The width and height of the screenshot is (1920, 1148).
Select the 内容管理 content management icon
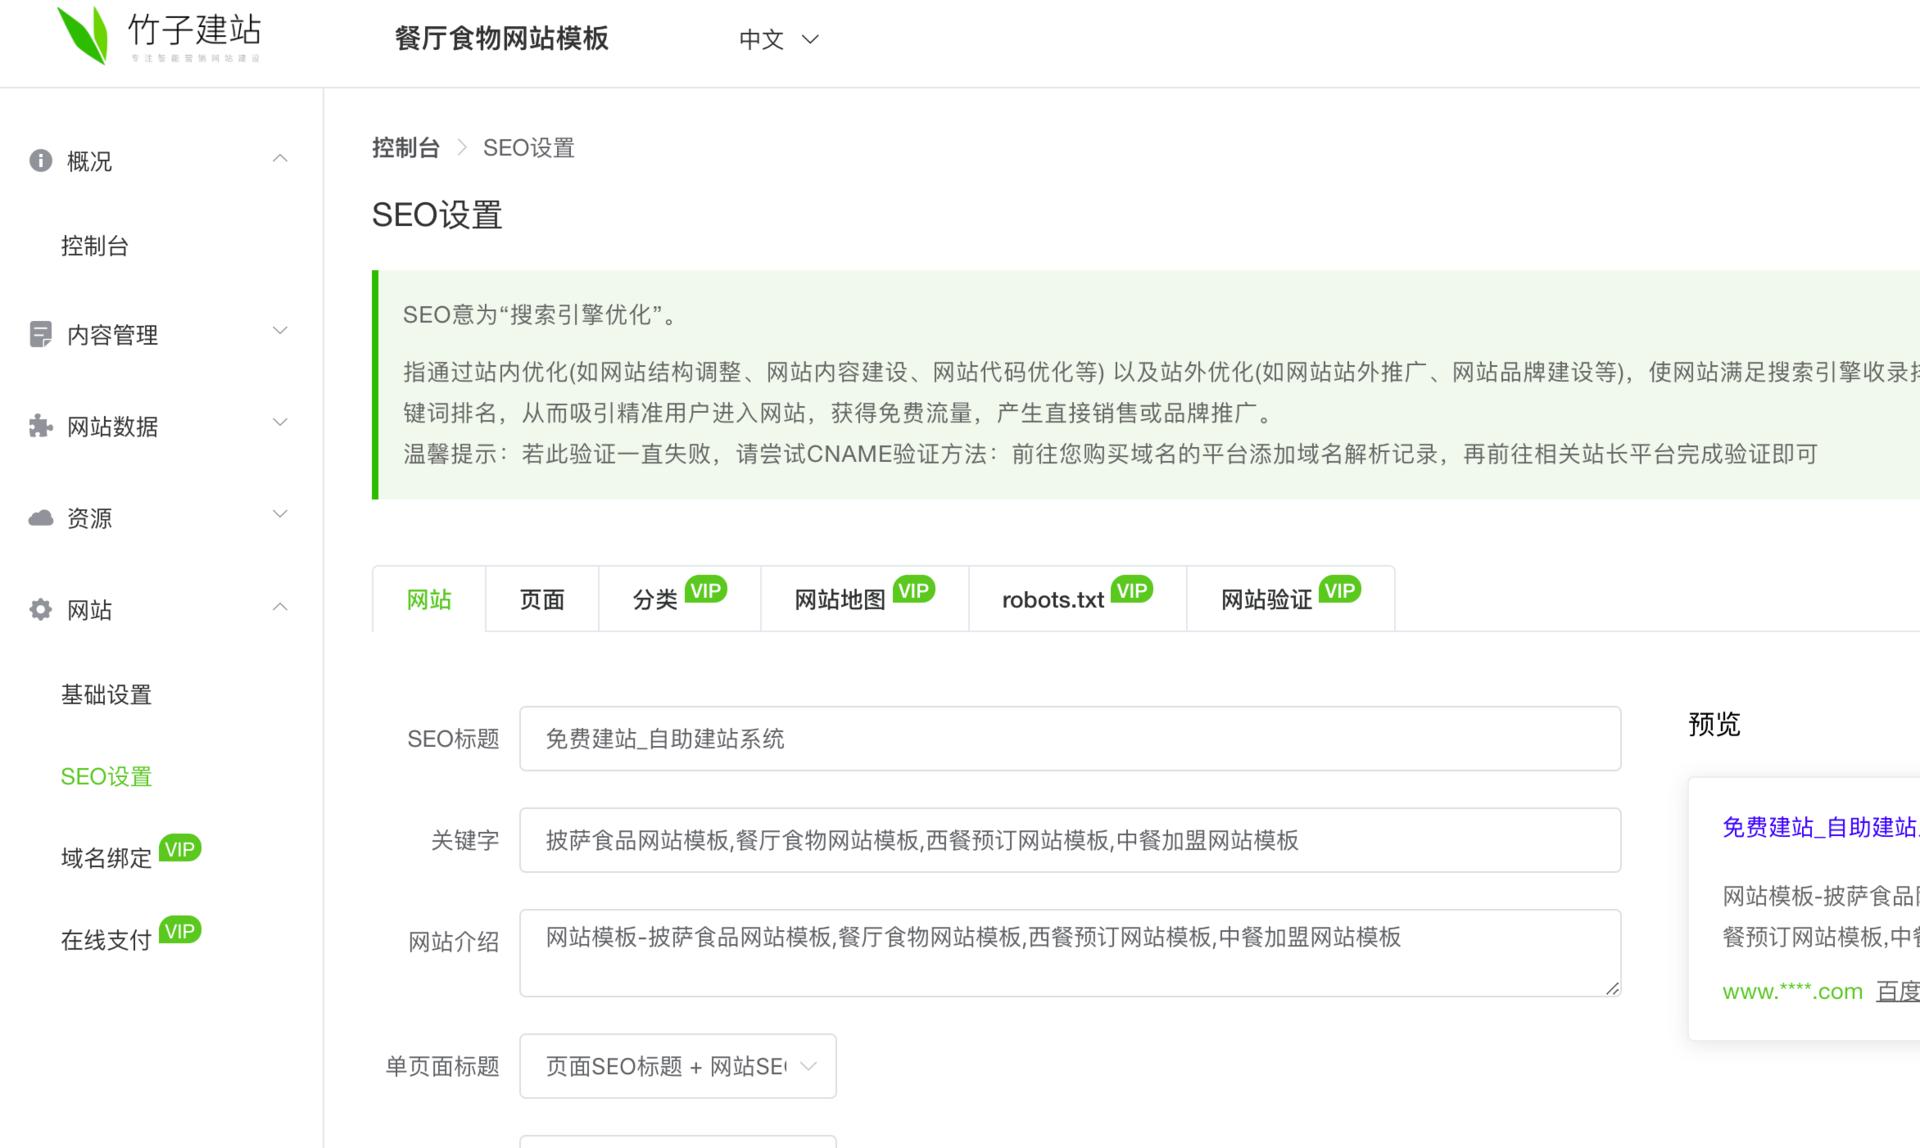(x=40, y=334)
